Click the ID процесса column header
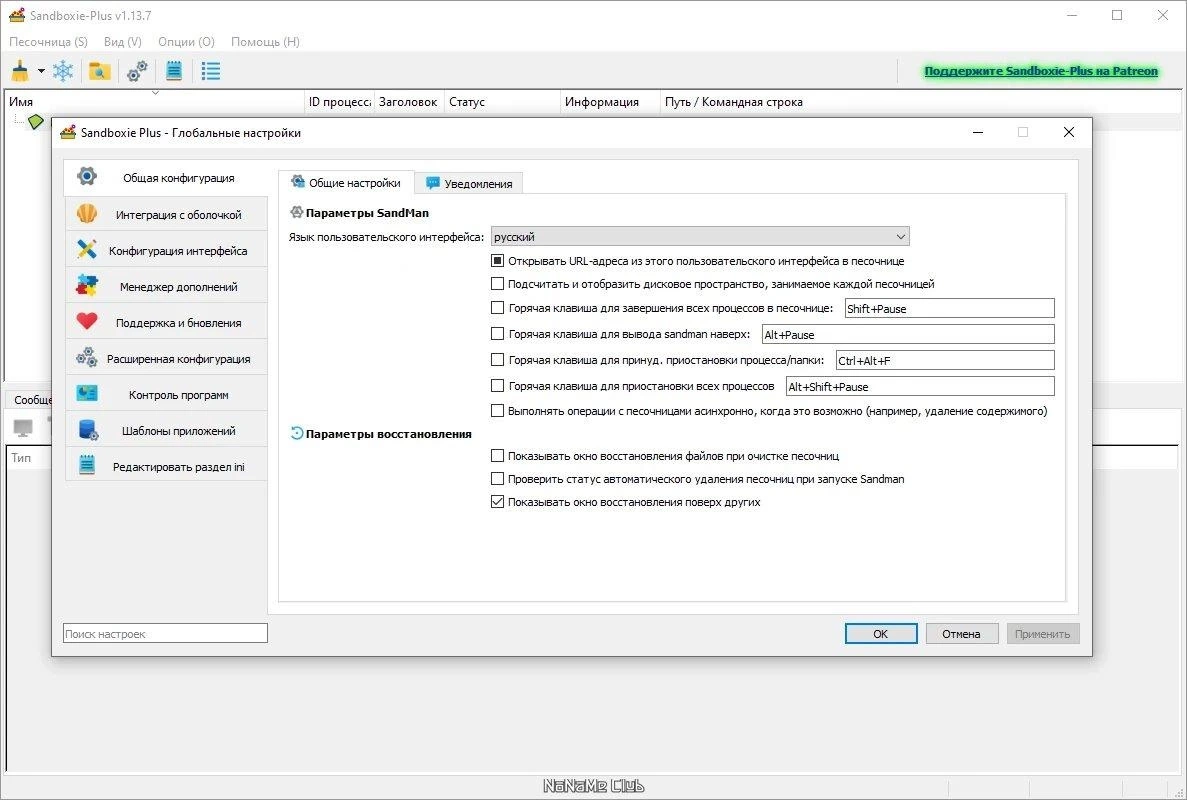The width and height of the screenshot is (1187, 800). click(x=339, y=101)
